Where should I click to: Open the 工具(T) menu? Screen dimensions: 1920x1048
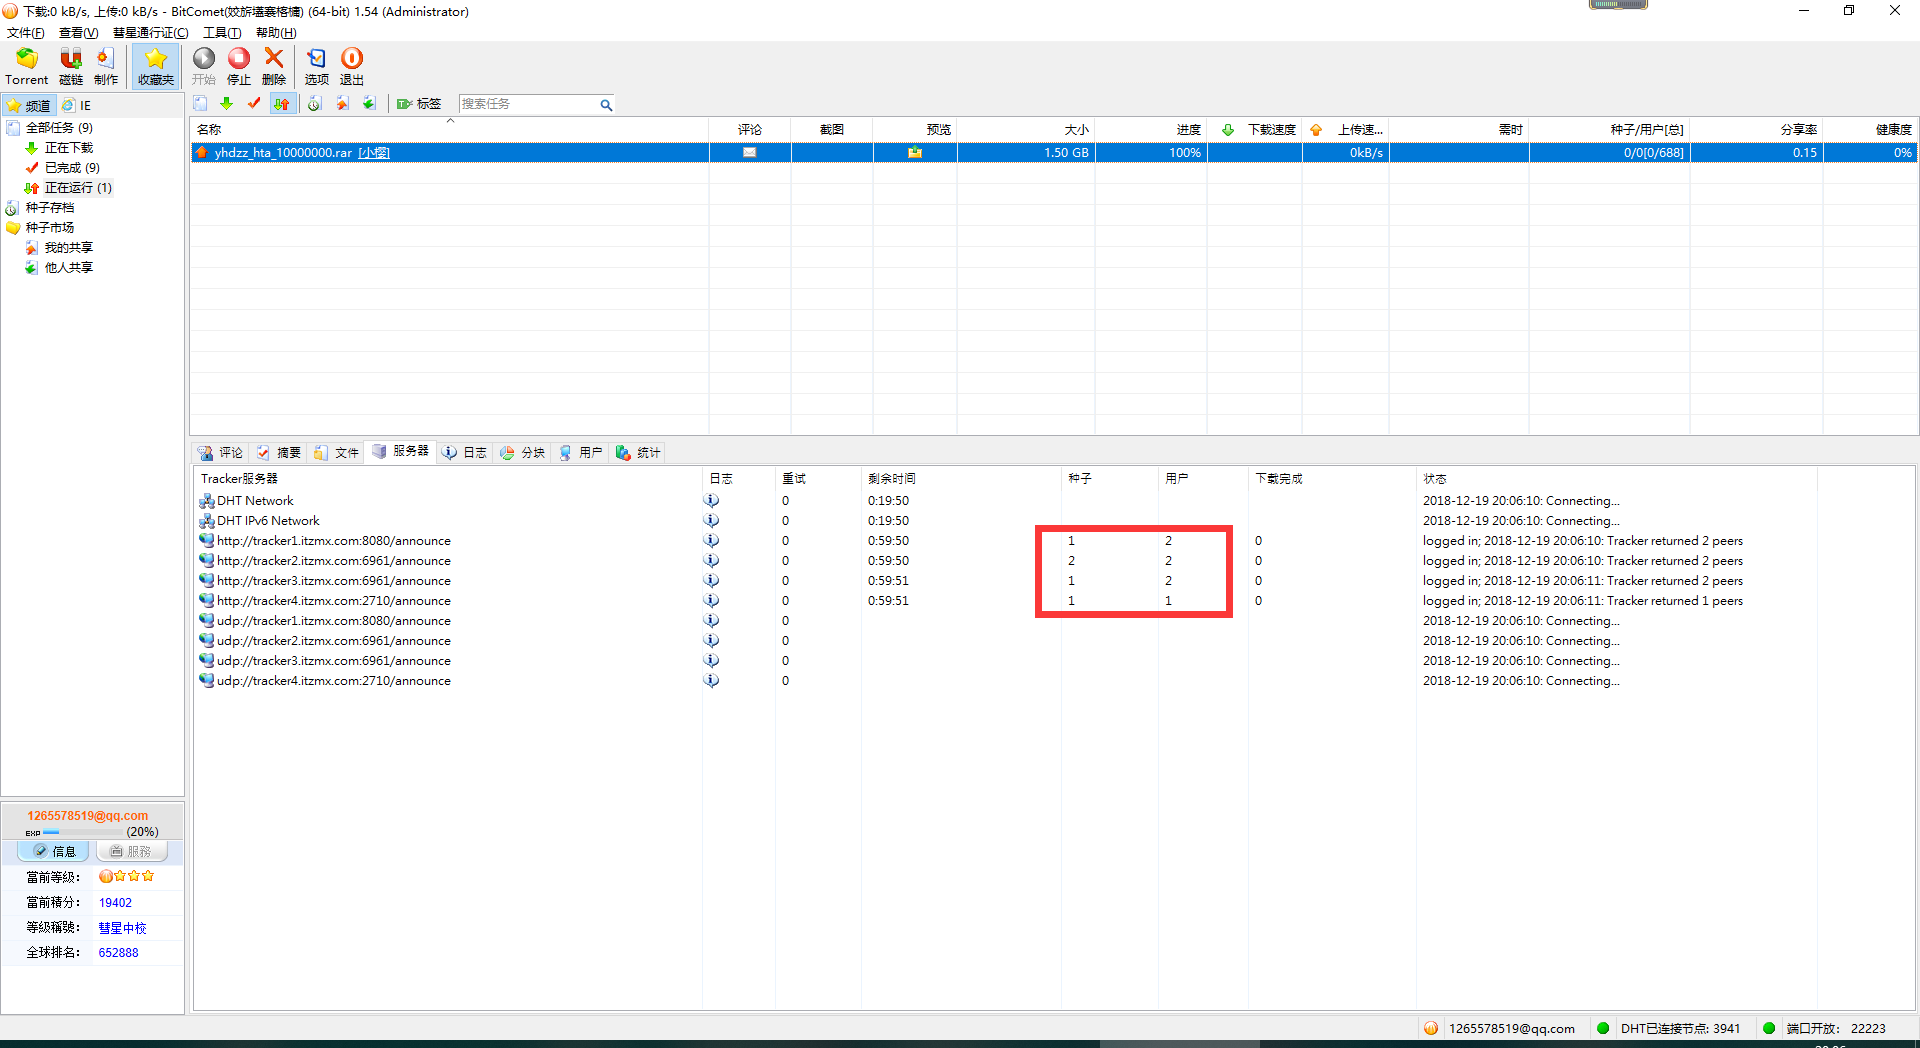[x=222, y=33]
